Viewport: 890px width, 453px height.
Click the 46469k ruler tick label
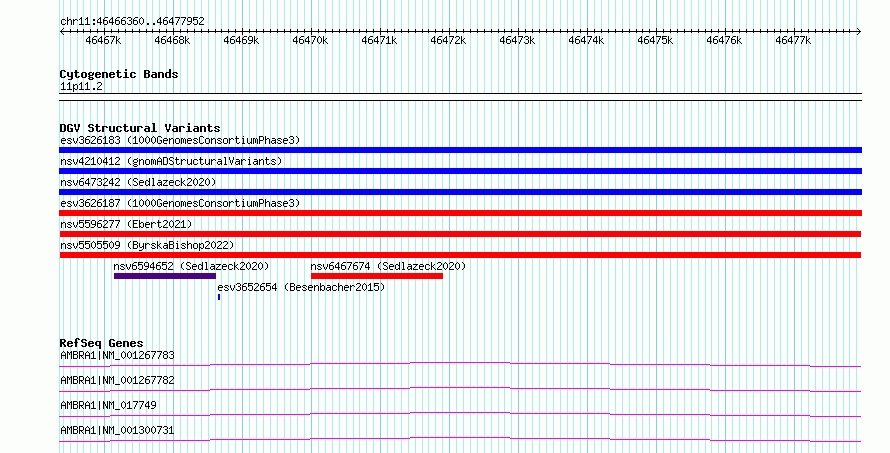click(x=241, y=40)
